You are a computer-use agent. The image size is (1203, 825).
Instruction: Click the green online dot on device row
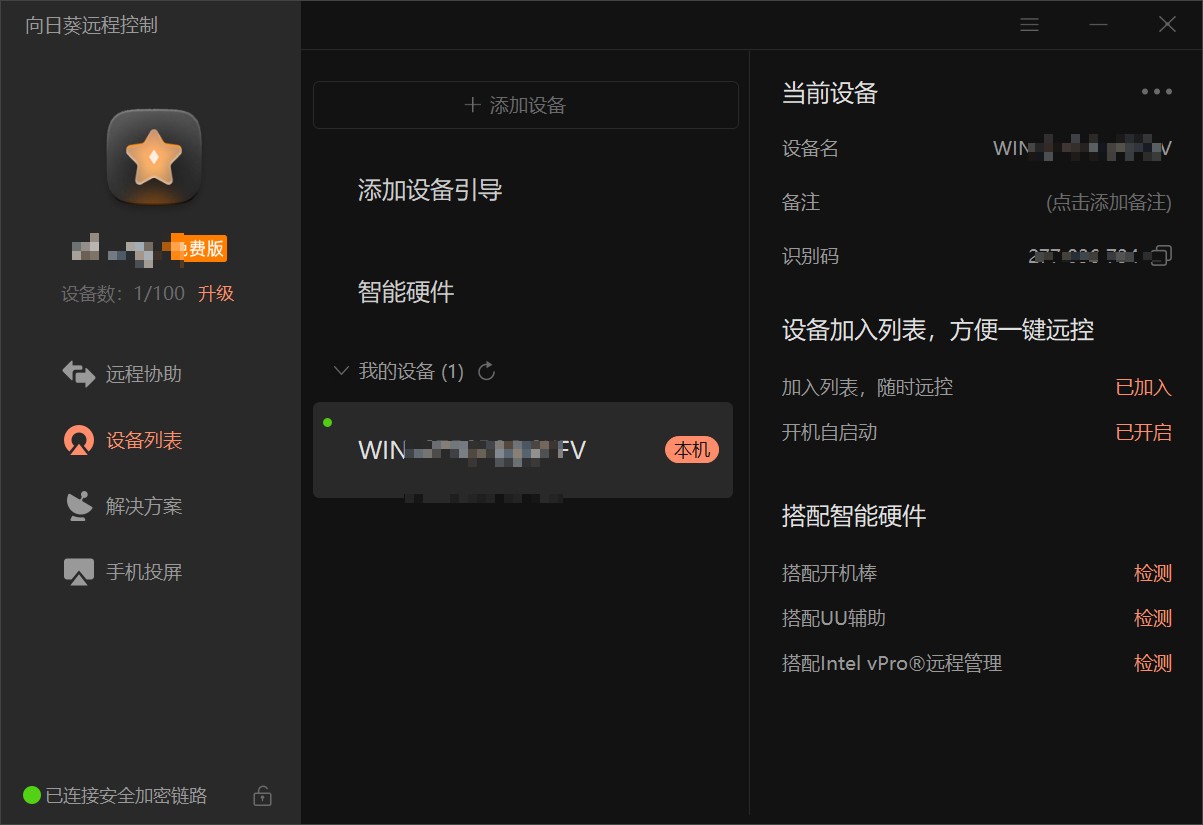328,422
